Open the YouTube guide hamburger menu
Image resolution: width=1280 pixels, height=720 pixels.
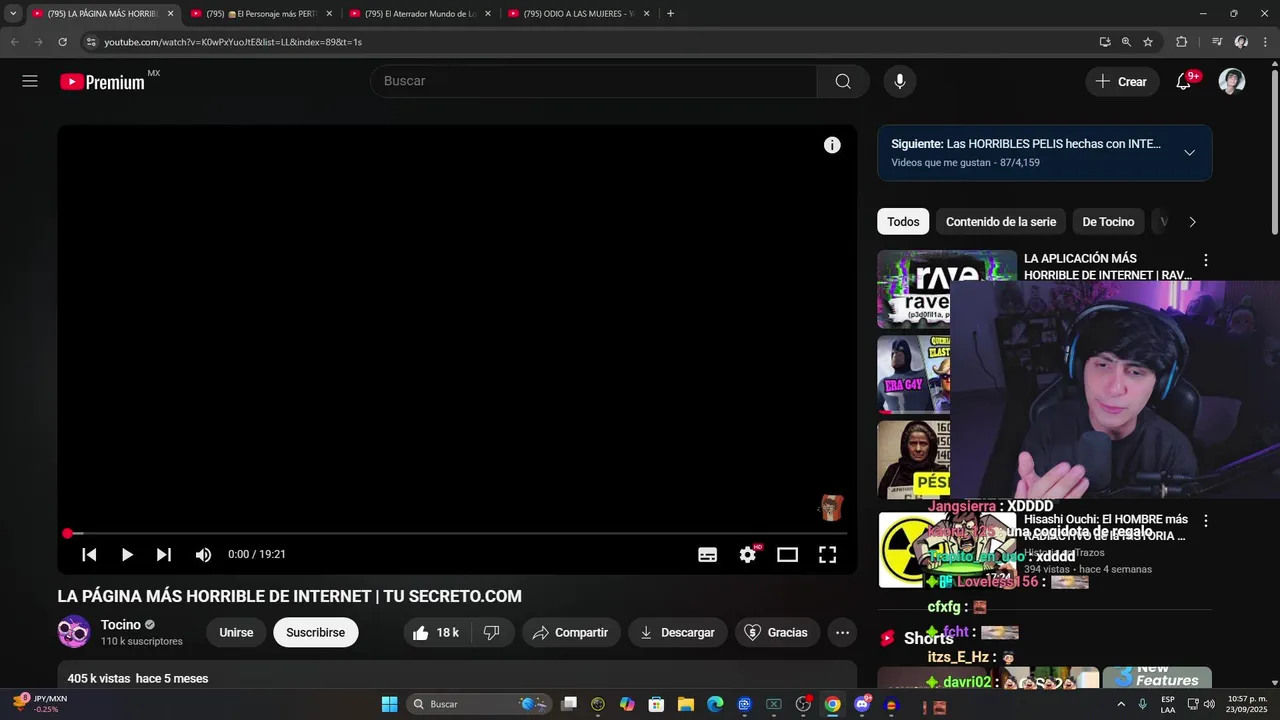tap(30, 81)
